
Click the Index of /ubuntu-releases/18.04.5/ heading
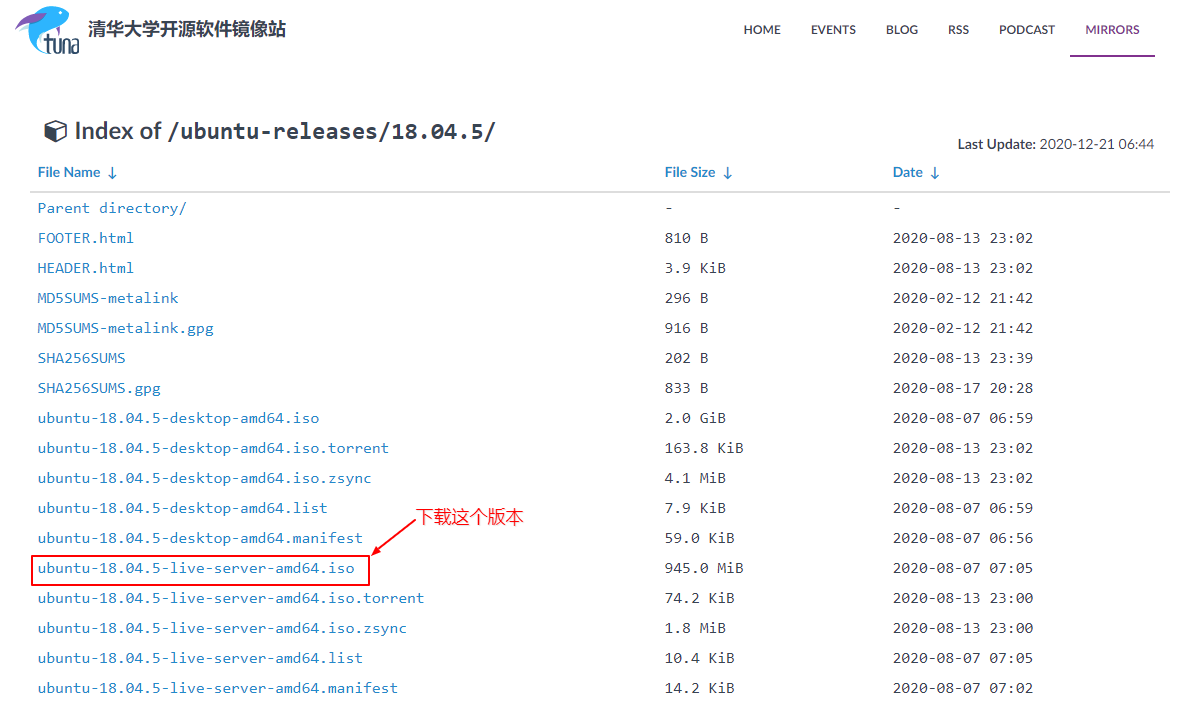[285, 132]
